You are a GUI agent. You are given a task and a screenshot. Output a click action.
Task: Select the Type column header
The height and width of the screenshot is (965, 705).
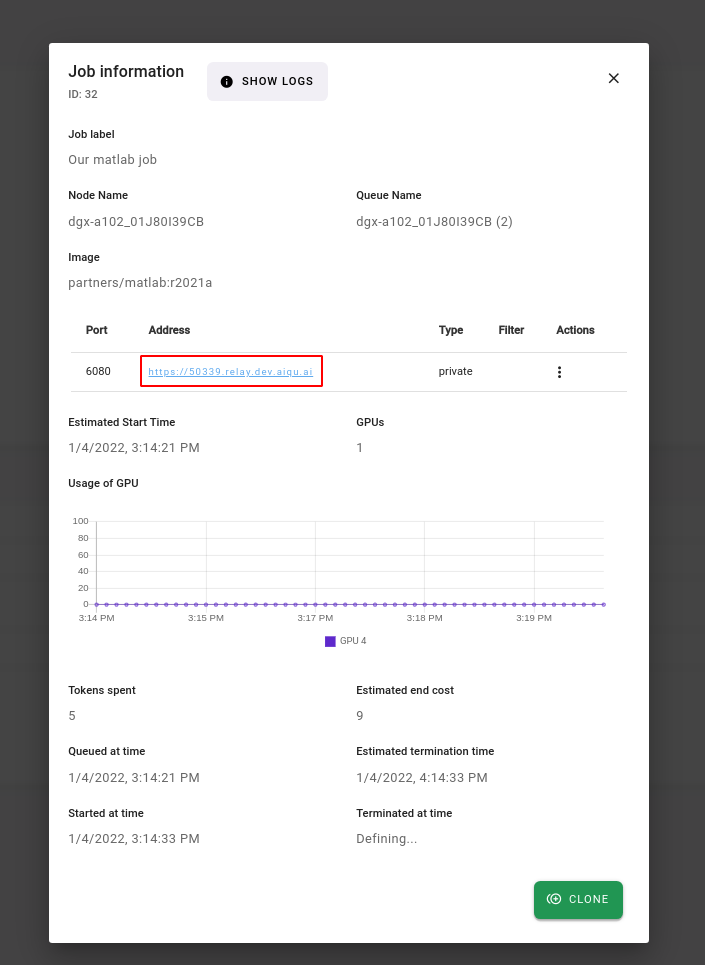tap(451, 330)
